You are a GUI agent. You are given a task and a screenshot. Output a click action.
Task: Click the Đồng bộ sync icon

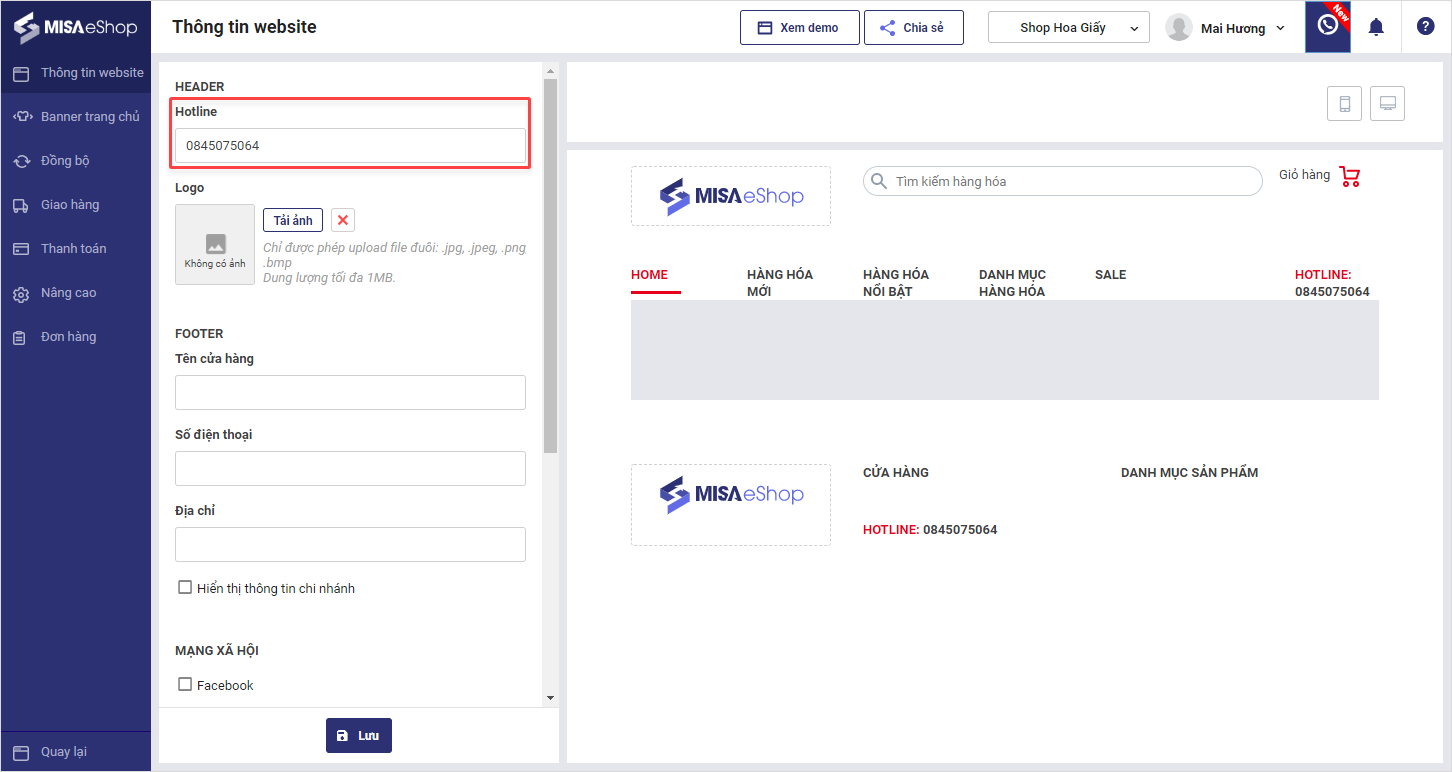click(21, 161)
